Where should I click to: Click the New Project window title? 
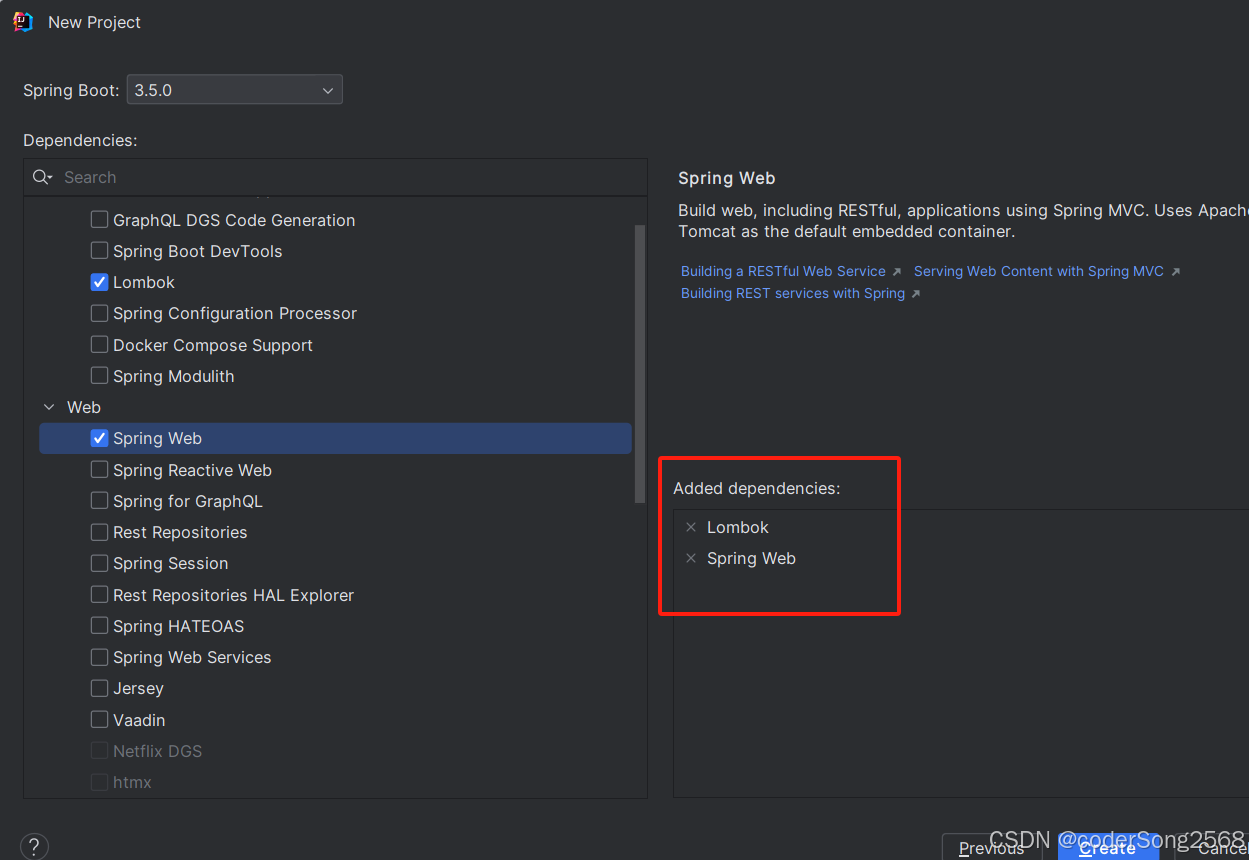[94, 22]
